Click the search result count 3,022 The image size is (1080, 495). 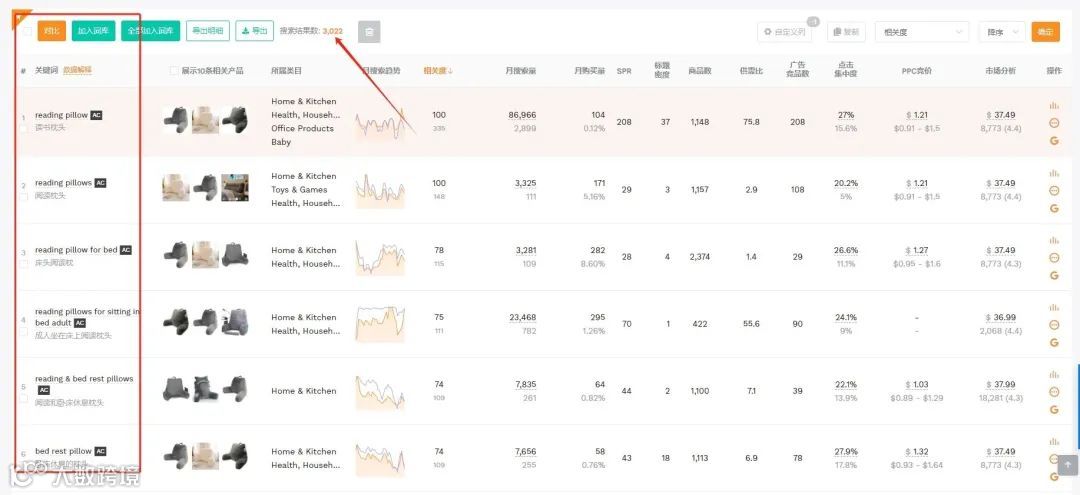tap(333, 31)
